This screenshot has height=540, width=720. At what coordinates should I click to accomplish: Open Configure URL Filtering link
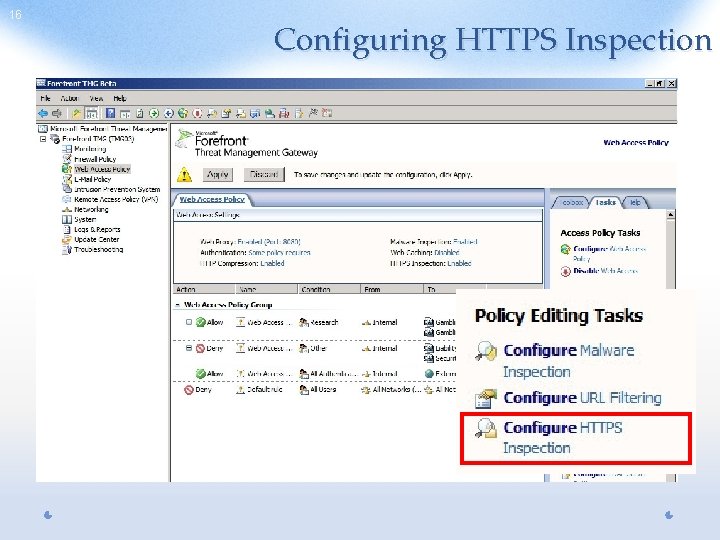(x=582, y=398)
